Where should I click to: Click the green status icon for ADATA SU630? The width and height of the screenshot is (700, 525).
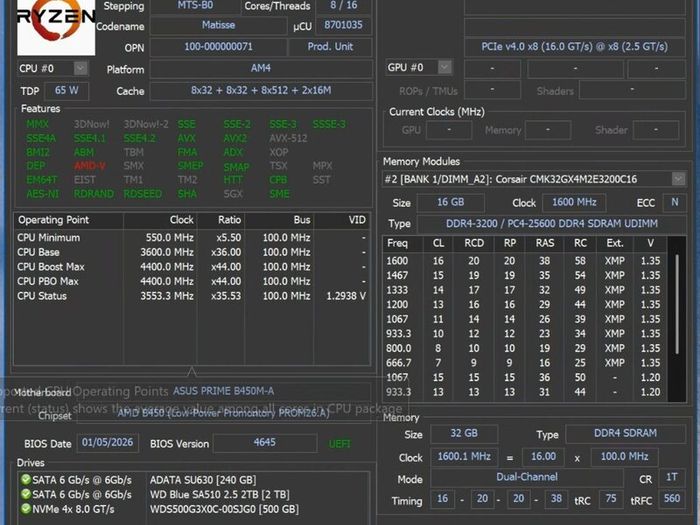(x=26, y=480)
